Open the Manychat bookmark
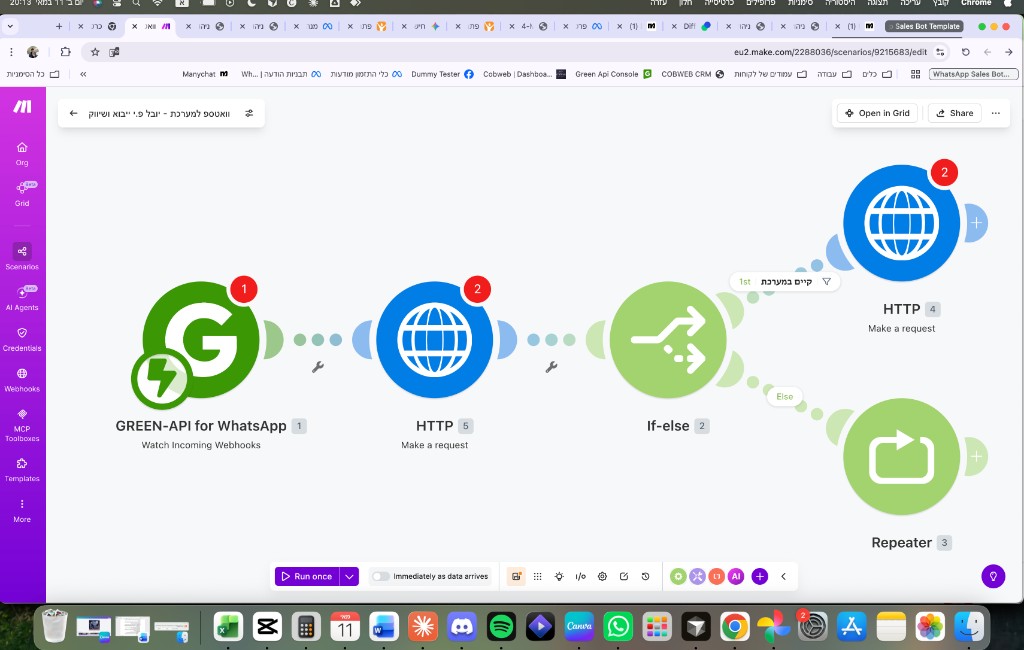The image size is (1024, 650). pyautogui.click(x=205, y=74)
